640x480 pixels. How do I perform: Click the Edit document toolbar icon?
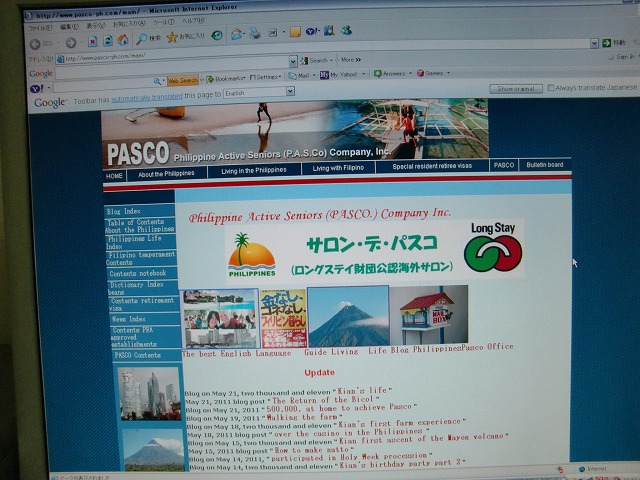[x=273, y=33]
